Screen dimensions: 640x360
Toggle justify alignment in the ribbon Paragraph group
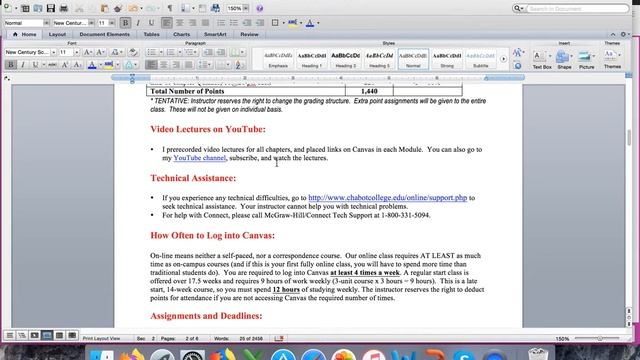(x=189, y=65)
